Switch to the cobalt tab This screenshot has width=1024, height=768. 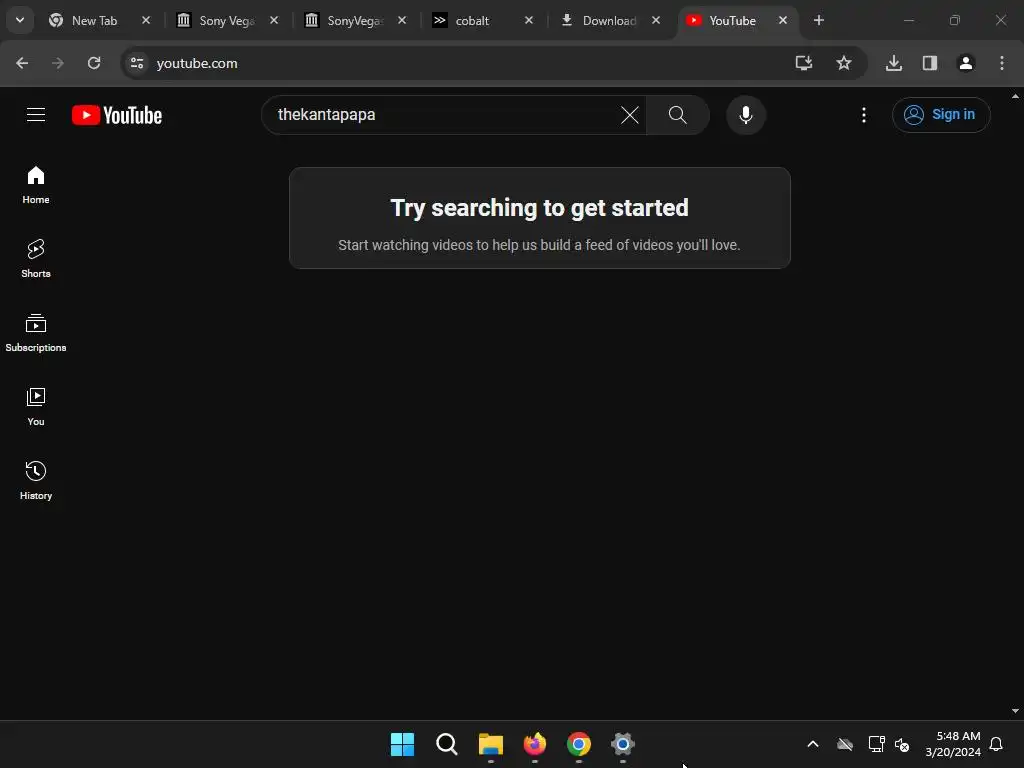point(472,21)
